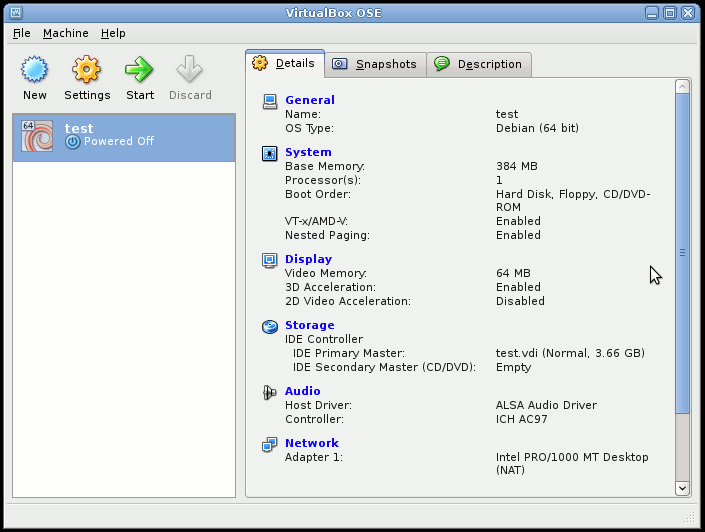Select the test virtual machine entry
Viewport: 705px width, 532px height.
pyautogui.click(x=124, y=137)
